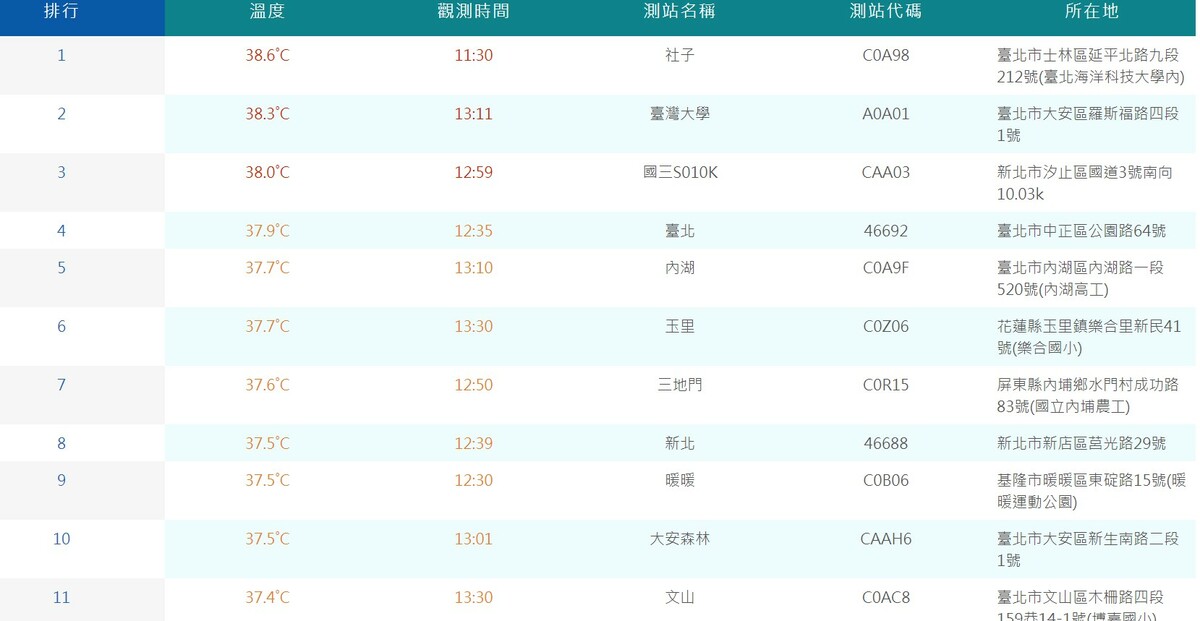Click station code CAAH6
1200x621 pixels.
[x=885, y=539]
